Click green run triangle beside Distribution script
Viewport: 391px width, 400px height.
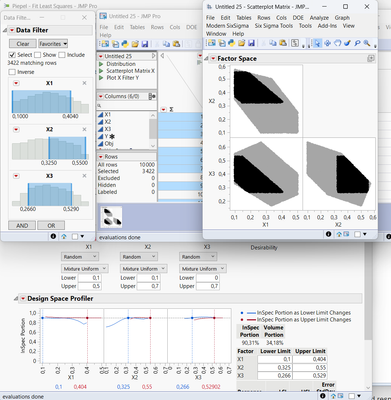click(x=101, y=64)
